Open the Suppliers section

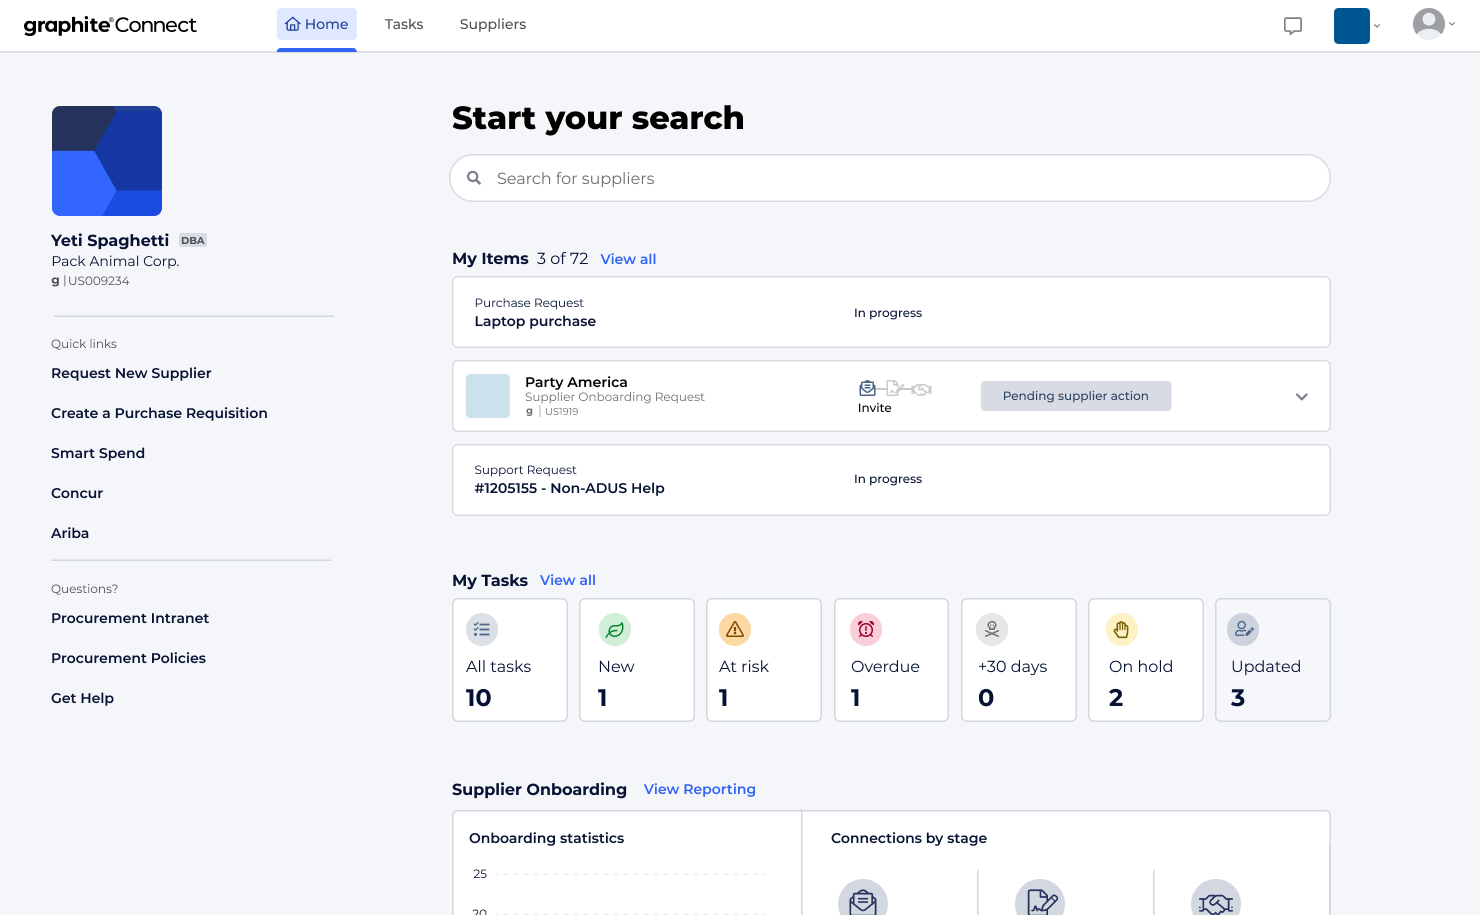(492, 23)
